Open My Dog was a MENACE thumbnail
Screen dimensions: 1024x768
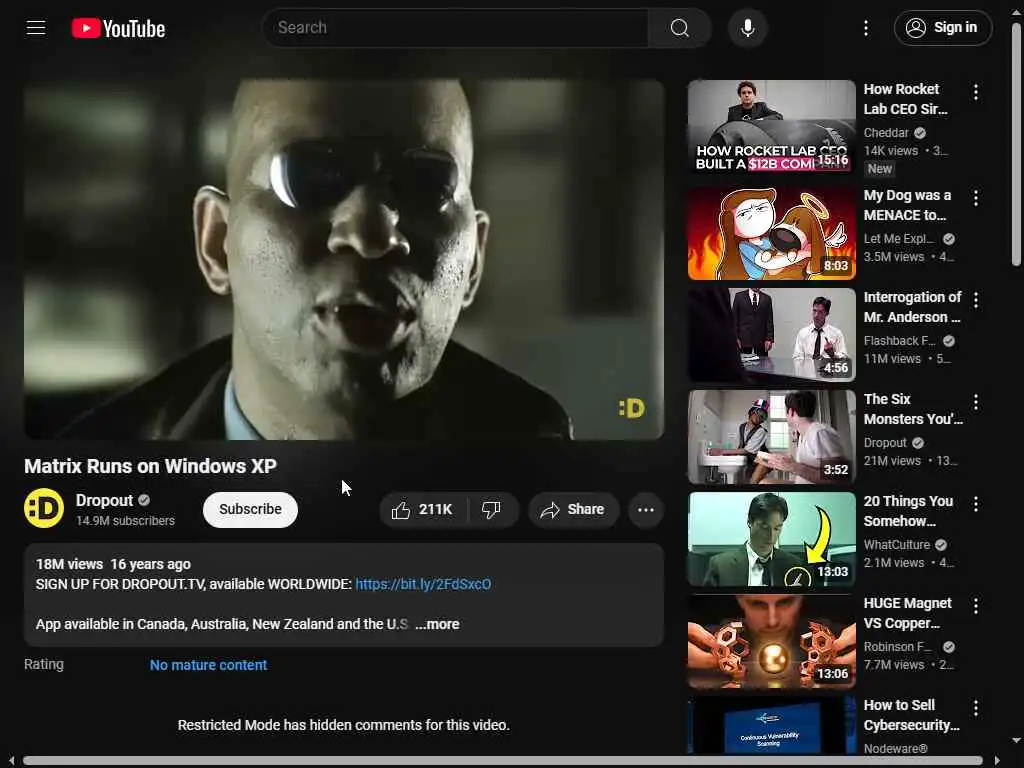tap(771, 233)
